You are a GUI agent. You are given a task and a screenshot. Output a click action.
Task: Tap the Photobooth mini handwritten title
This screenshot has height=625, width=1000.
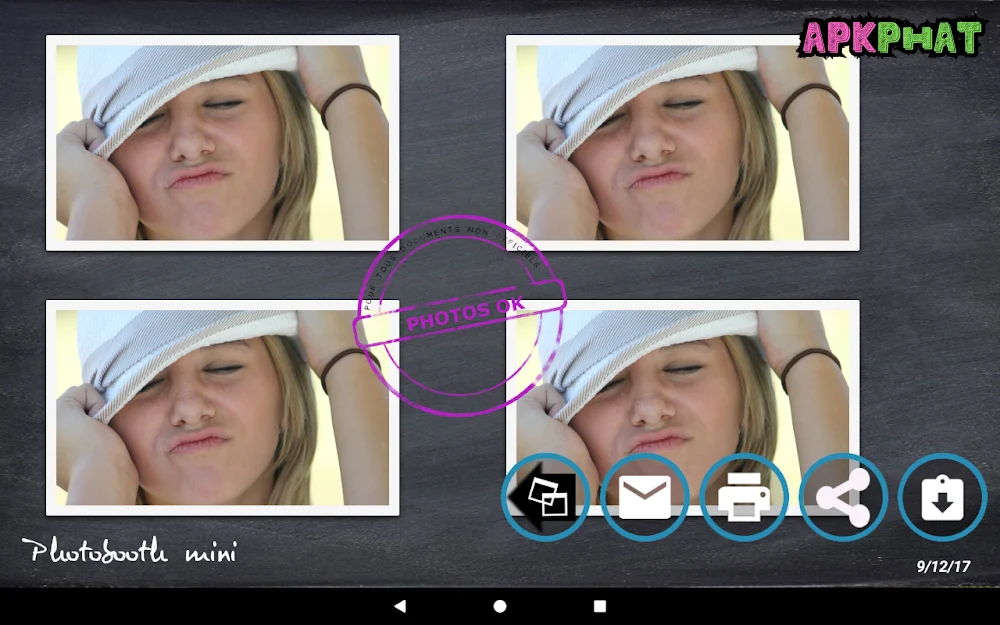click(130, 551)
